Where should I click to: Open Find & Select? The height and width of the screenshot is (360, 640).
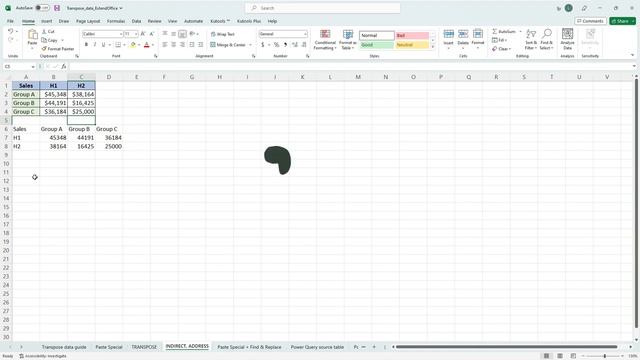(x=546, y=40)
